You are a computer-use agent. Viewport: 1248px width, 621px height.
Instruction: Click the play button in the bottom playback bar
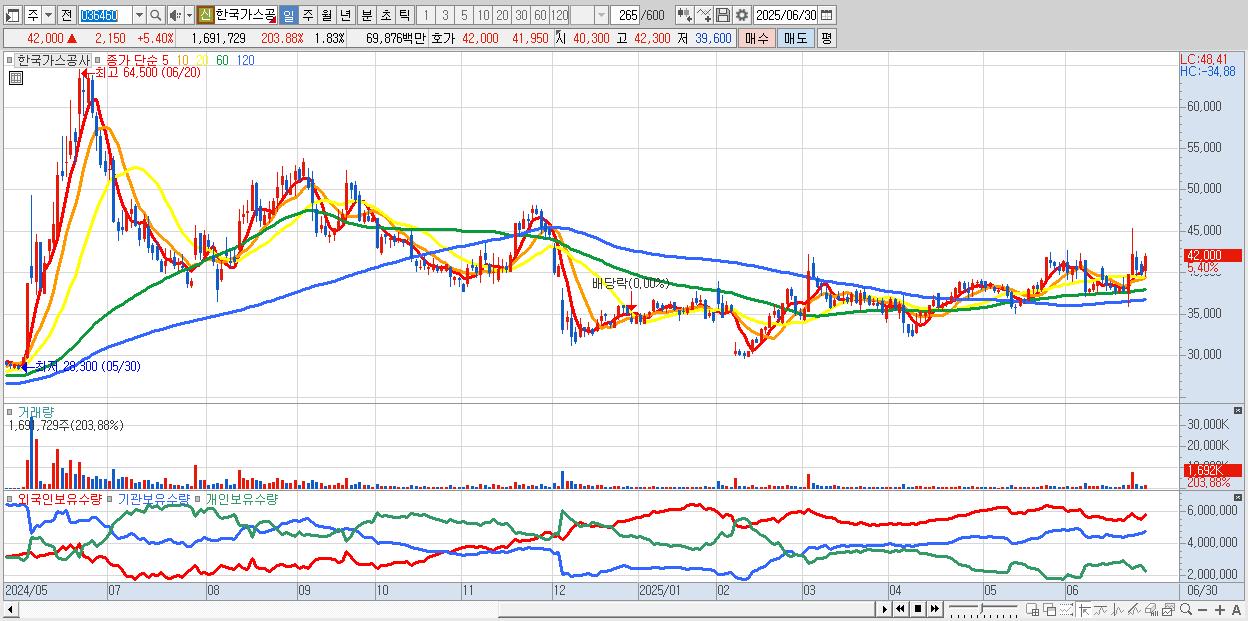[x=885, y=609]
